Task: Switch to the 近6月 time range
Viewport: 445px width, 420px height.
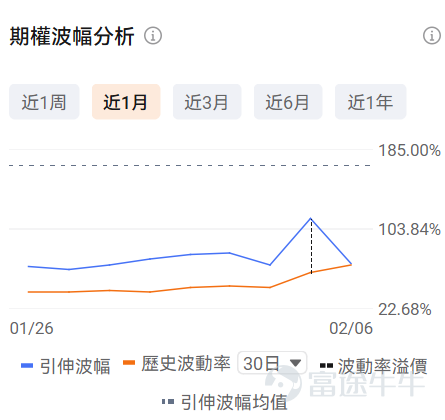Action: [288, 102]
